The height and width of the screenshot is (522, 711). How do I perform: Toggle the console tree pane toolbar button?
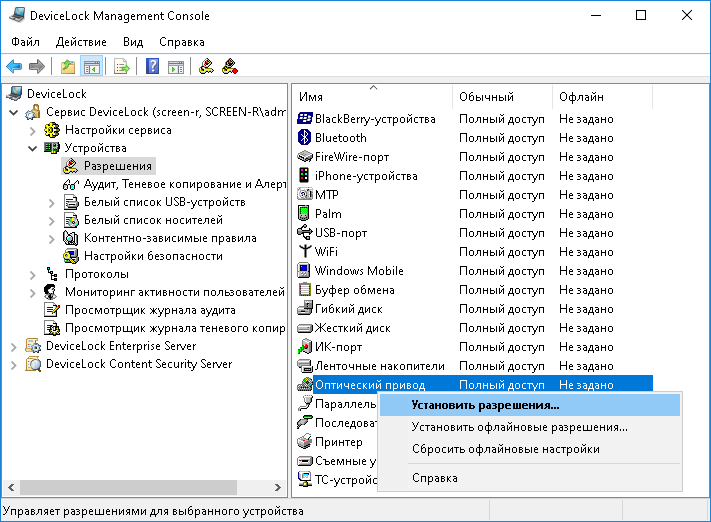click(x=91, y=67)
